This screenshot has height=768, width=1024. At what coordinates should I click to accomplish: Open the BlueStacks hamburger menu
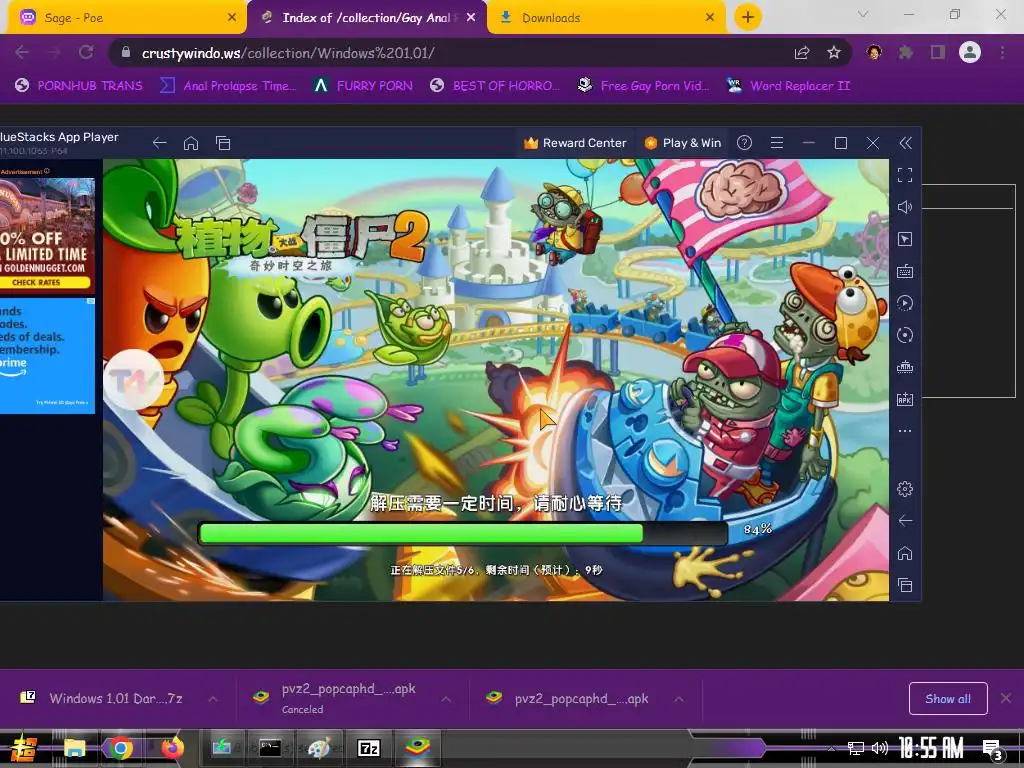click(x=776, y=143)
